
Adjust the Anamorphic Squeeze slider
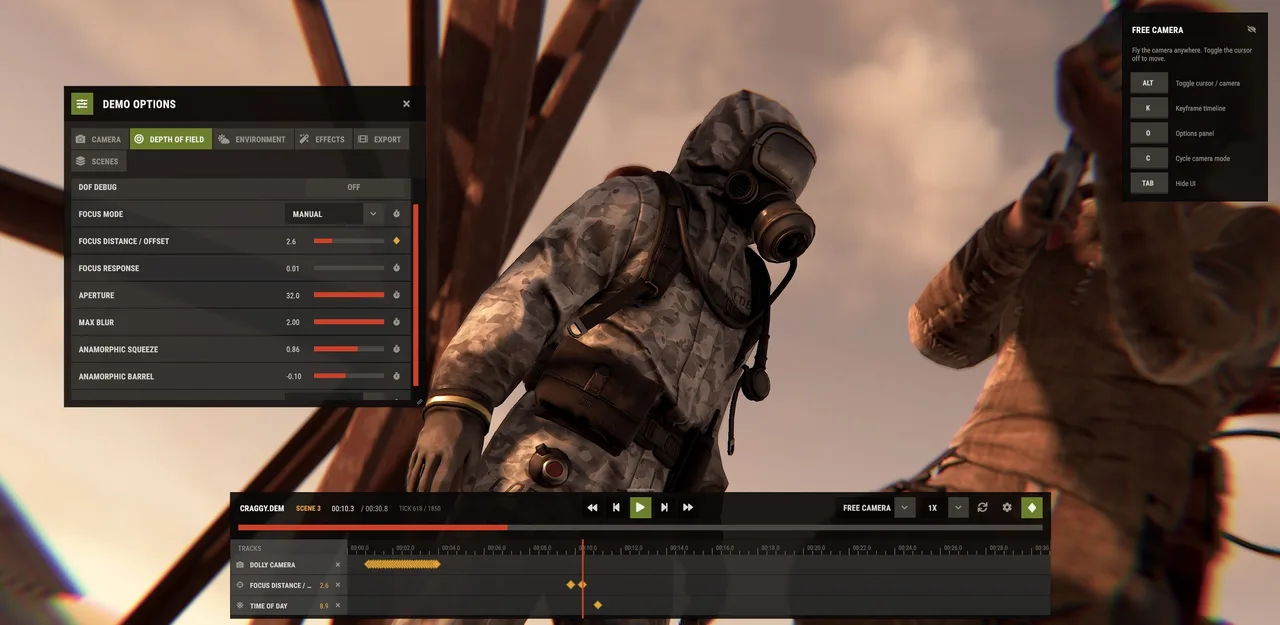pyautogui.click(x=349, y=349)
